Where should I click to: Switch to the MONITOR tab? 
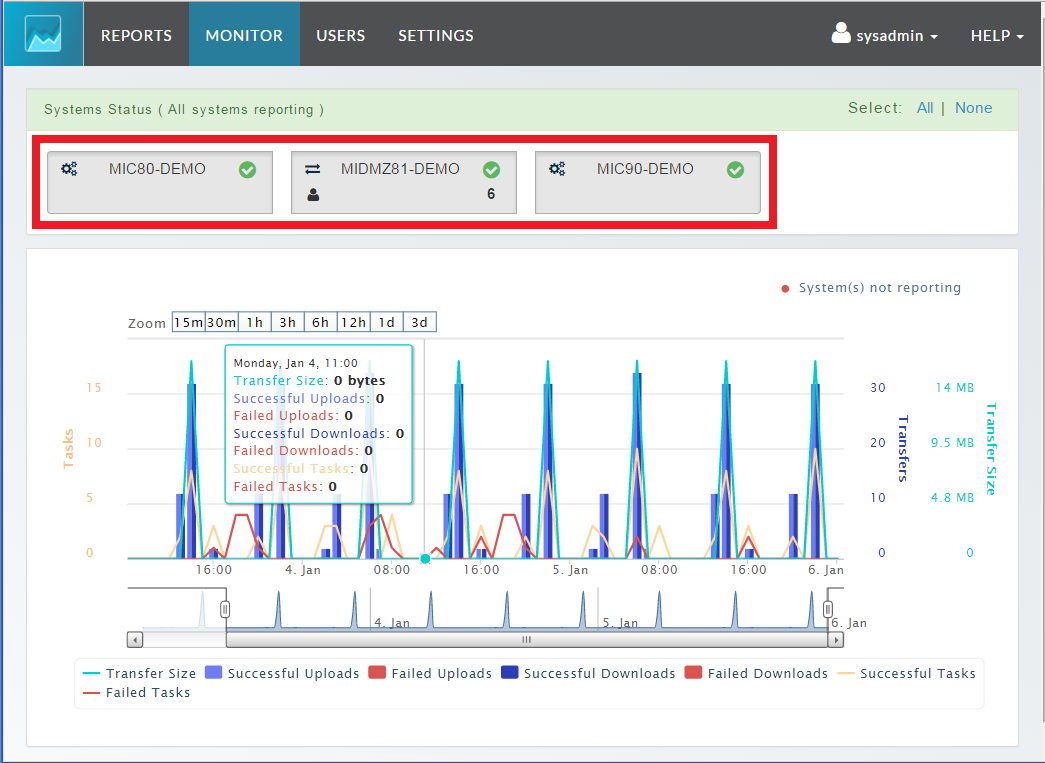244,35
